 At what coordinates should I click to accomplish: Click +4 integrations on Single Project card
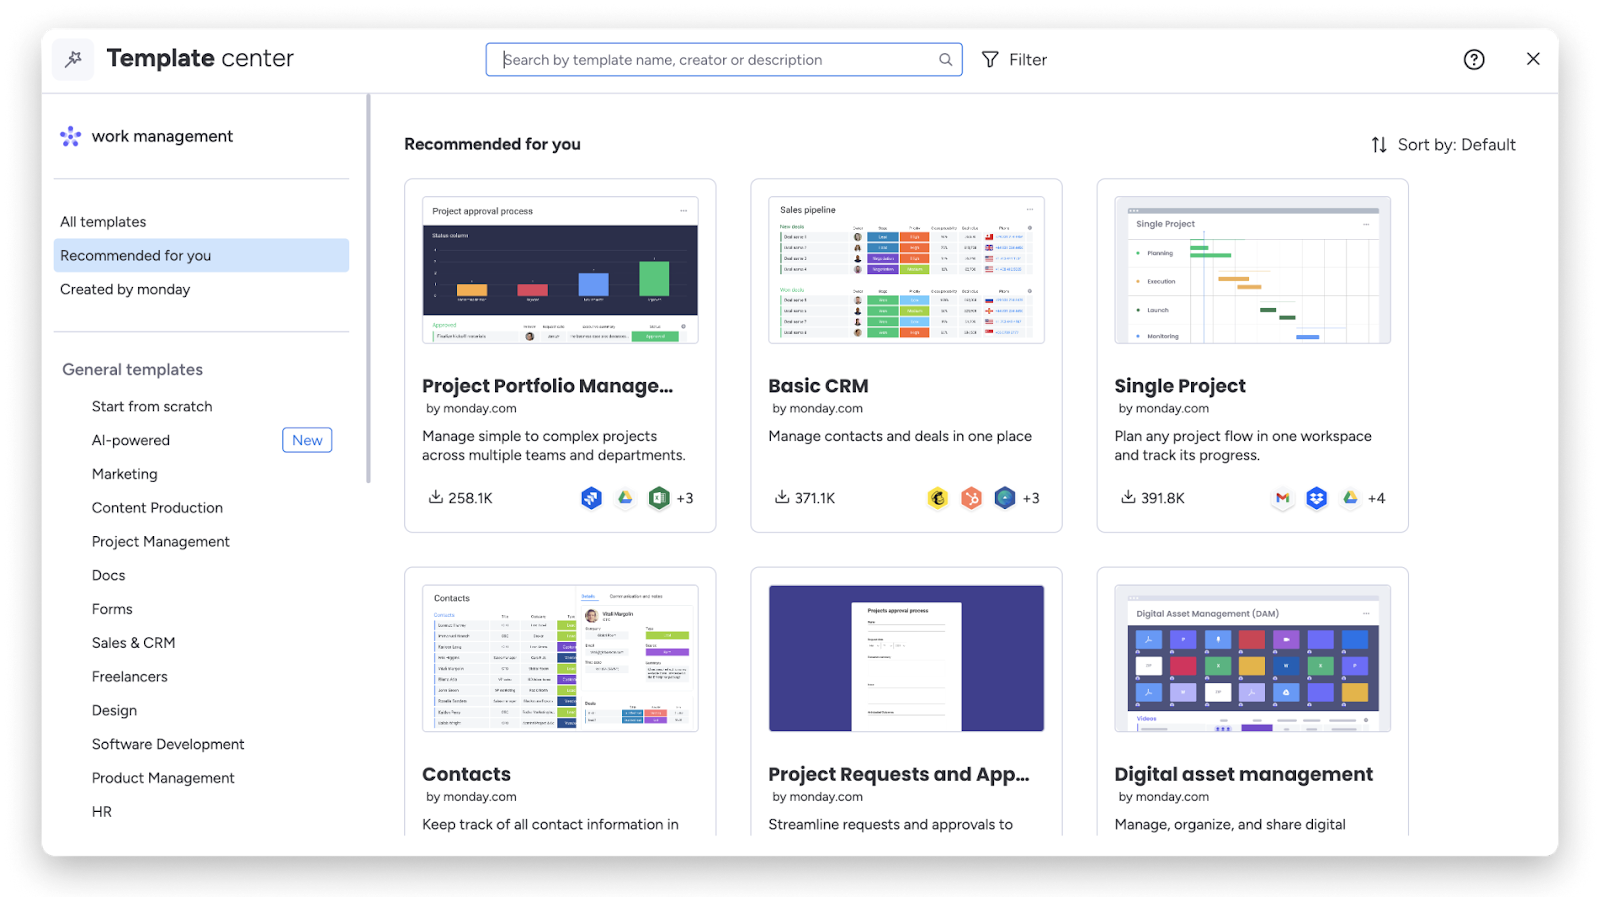tap(1377, 498)
